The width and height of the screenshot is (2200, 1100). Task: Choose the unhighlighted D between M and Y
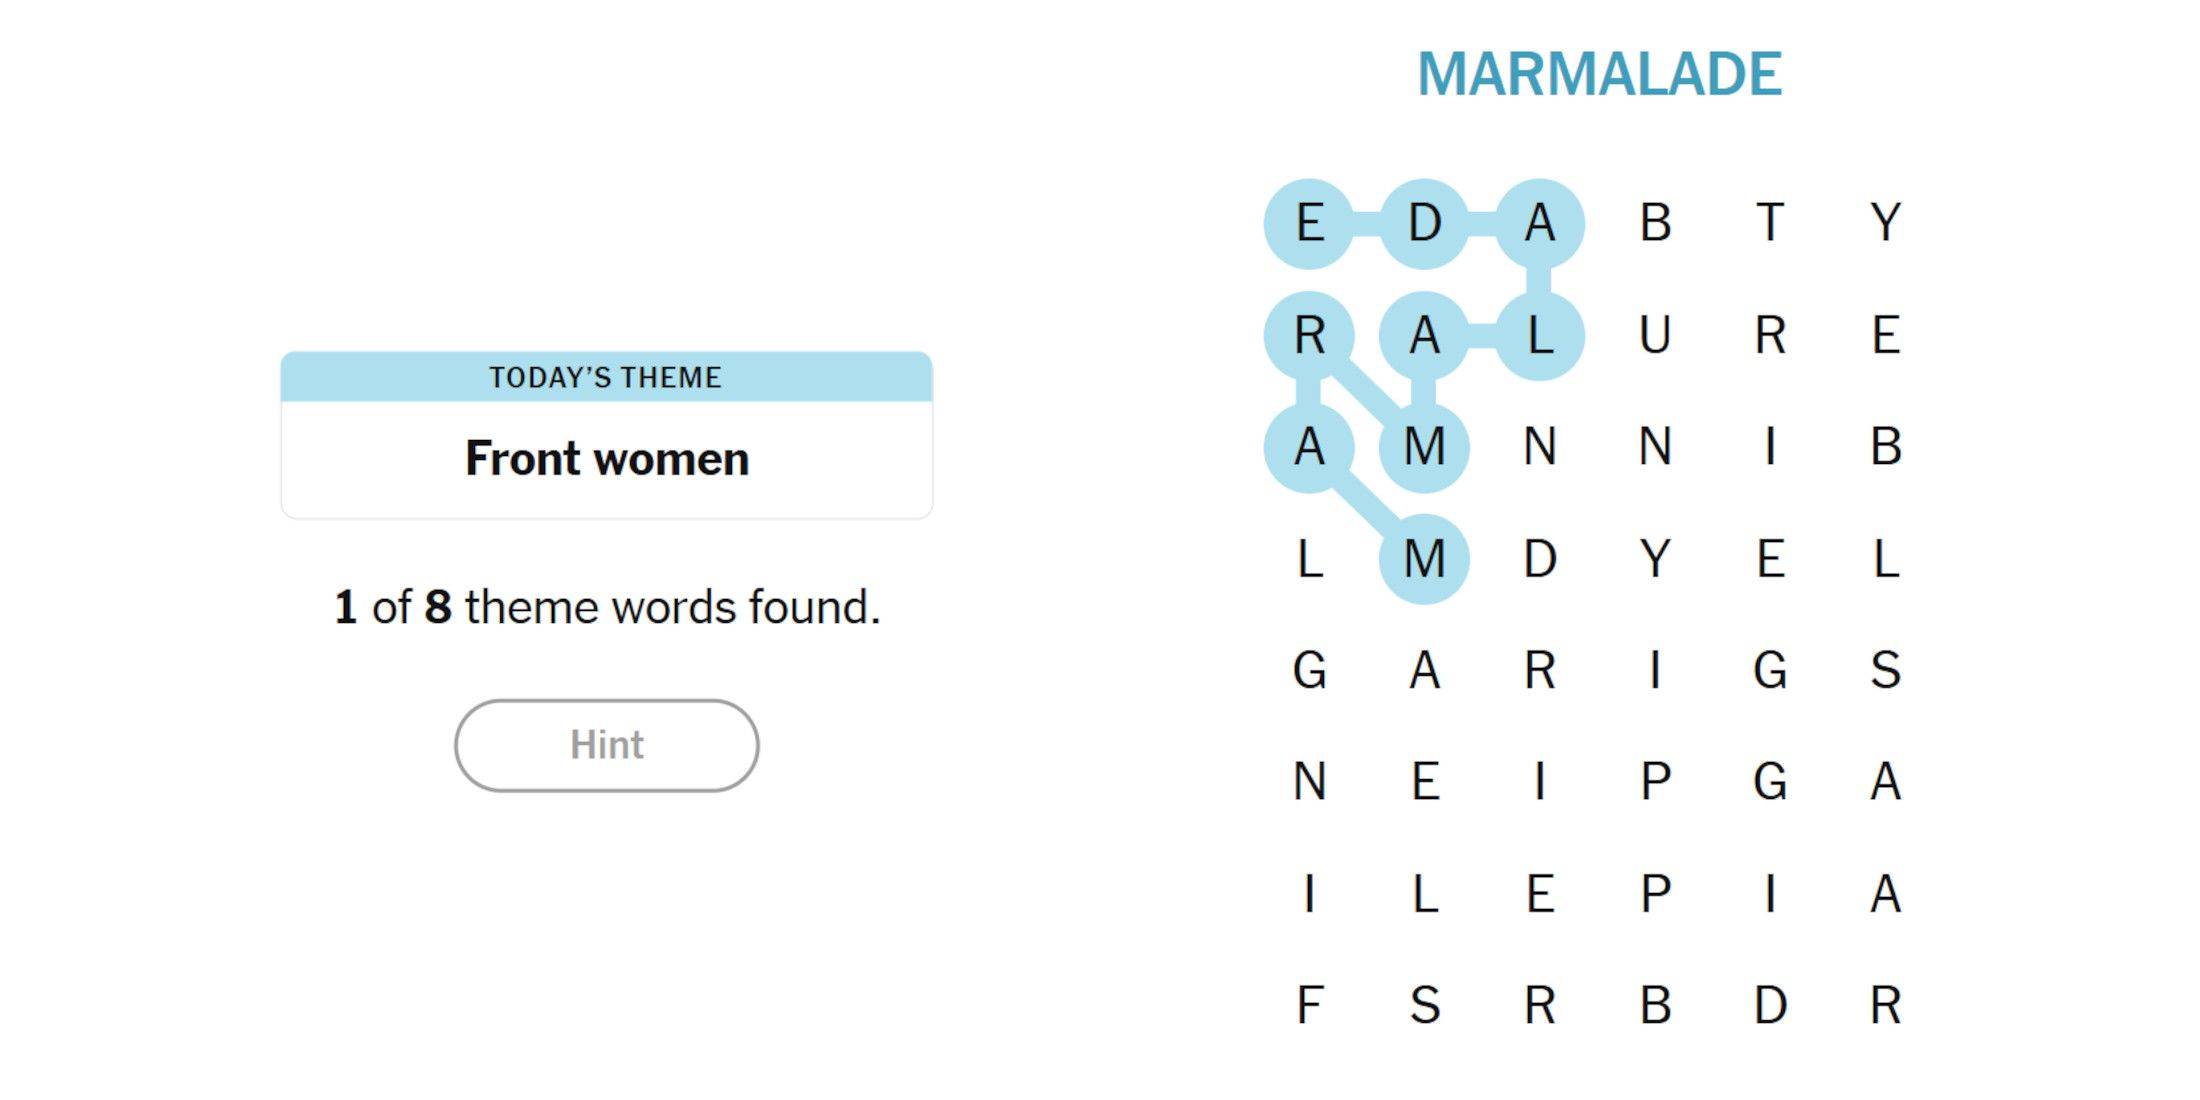point(1540,558)
